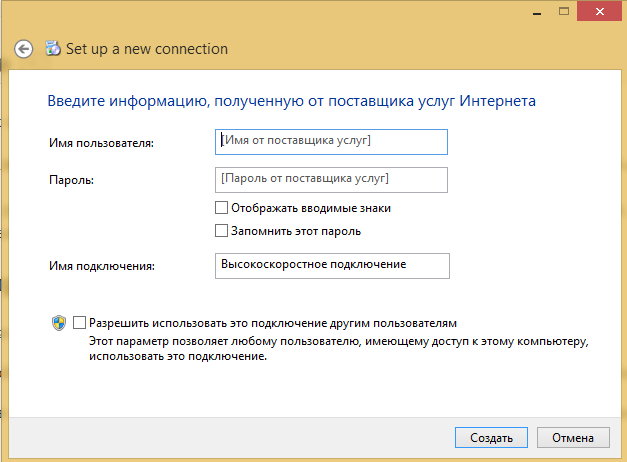Check "Разрешить использовать это подключение другим пользователям"
Viewport: 627px width, 462px height.
pos(80,324)
